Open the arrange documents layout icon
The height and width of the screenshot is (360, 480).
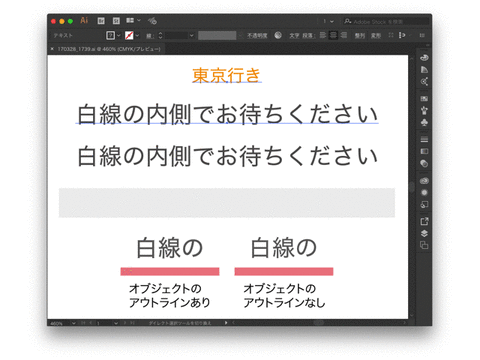pyautogui.click(x=130, y=21)
